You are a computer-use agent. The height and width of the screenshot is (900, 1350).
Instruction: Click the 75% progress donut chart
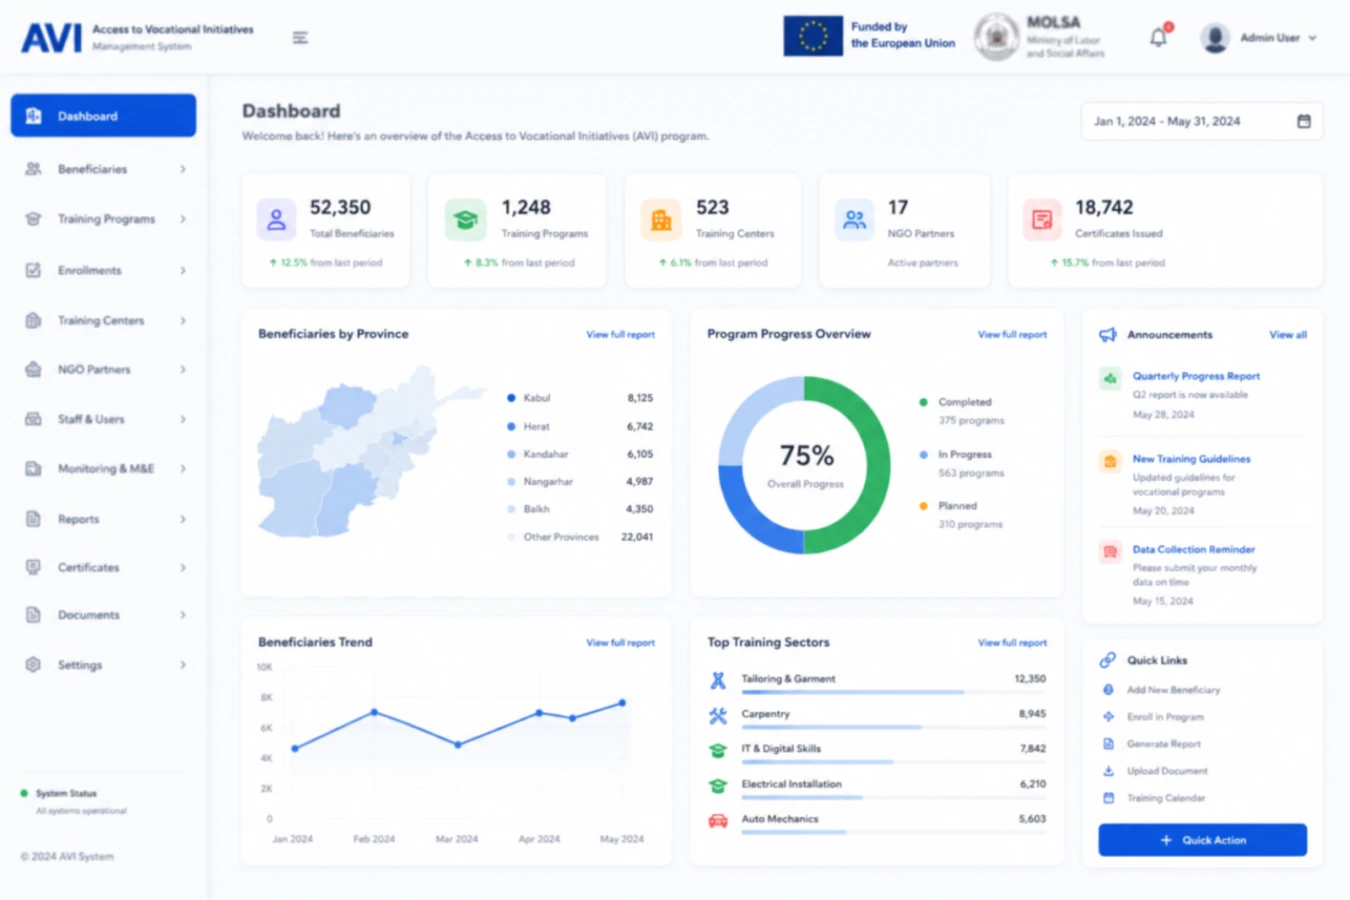click(x=804, y=465)
